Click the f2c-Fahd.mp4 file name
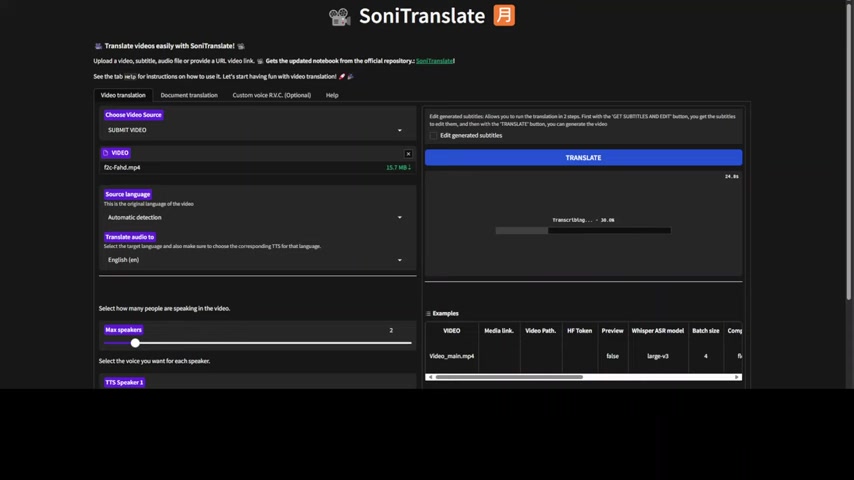Image resolution: width=854 pixels, height=480 pixels. tap(122, 167)
